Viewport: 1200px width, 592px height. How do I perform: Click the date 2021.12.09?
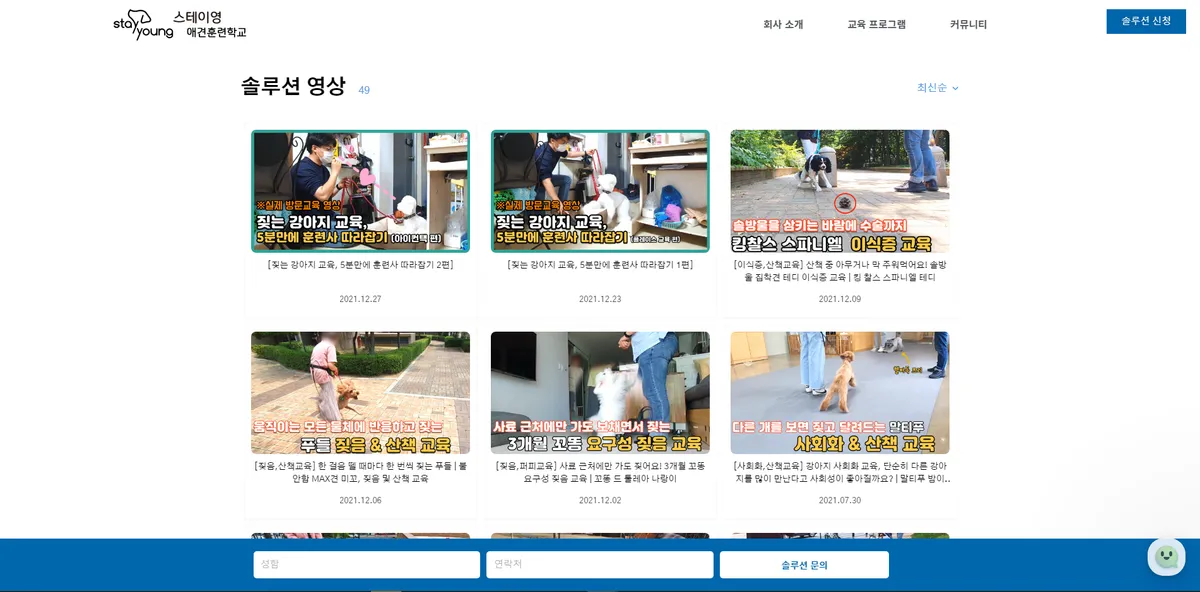click(x=840, y=299)
